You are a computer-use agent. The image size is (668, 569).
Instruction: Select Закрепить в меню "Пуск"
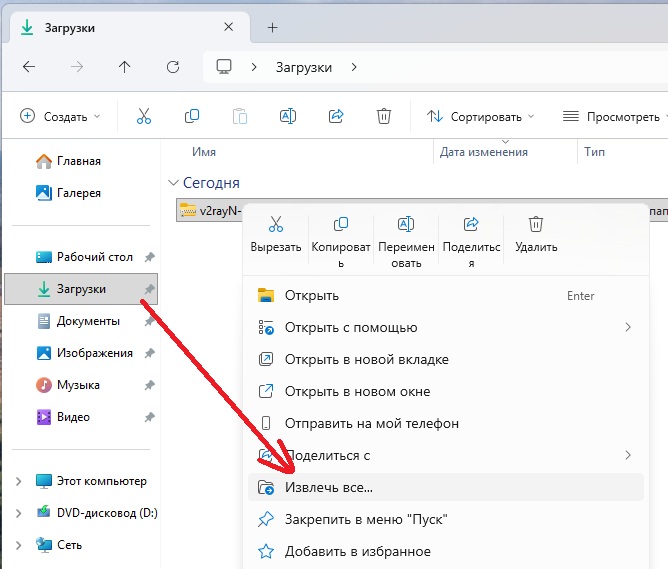pos(365,520)
